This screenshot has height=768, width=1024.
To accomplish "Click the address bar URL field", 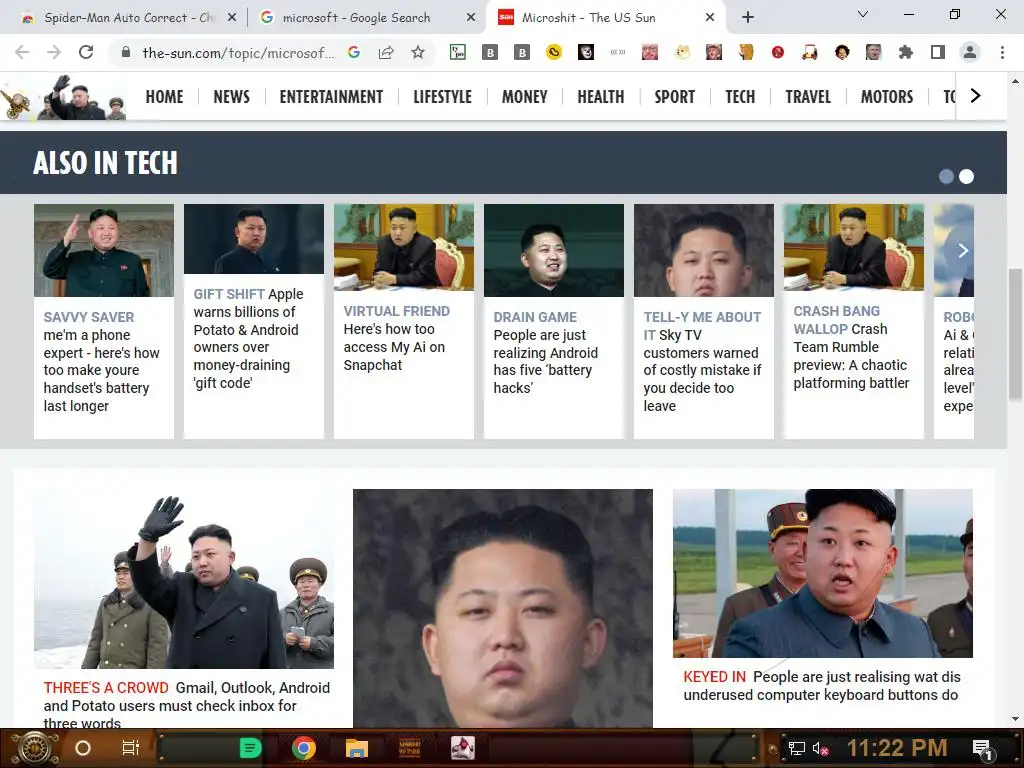I will 238,52.
